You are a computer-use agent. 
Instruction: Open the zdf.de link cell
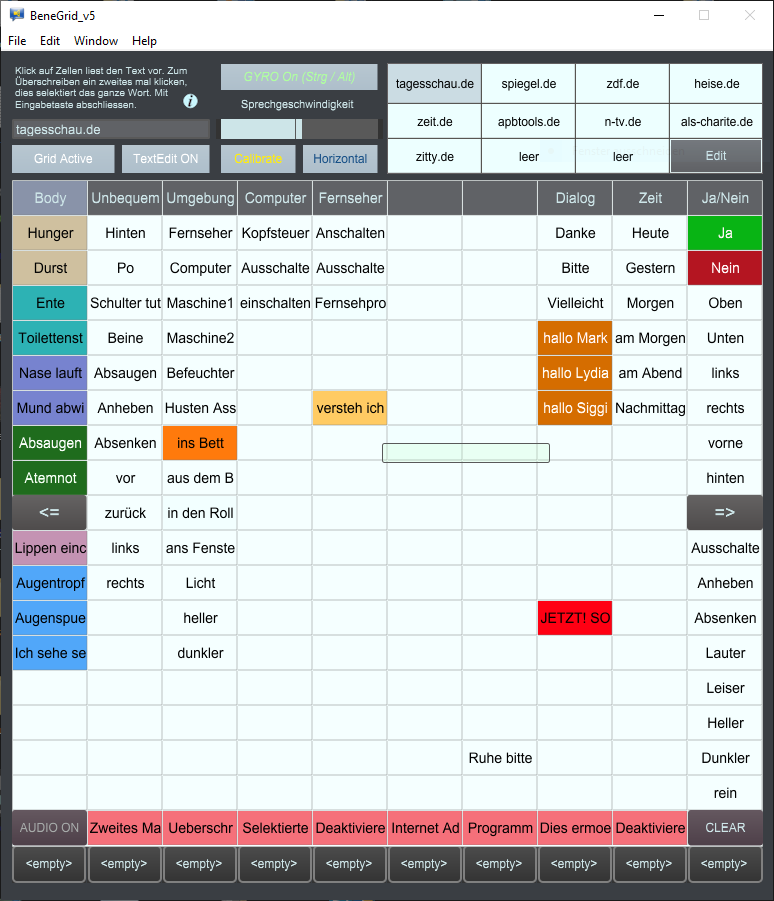point(623,84)
